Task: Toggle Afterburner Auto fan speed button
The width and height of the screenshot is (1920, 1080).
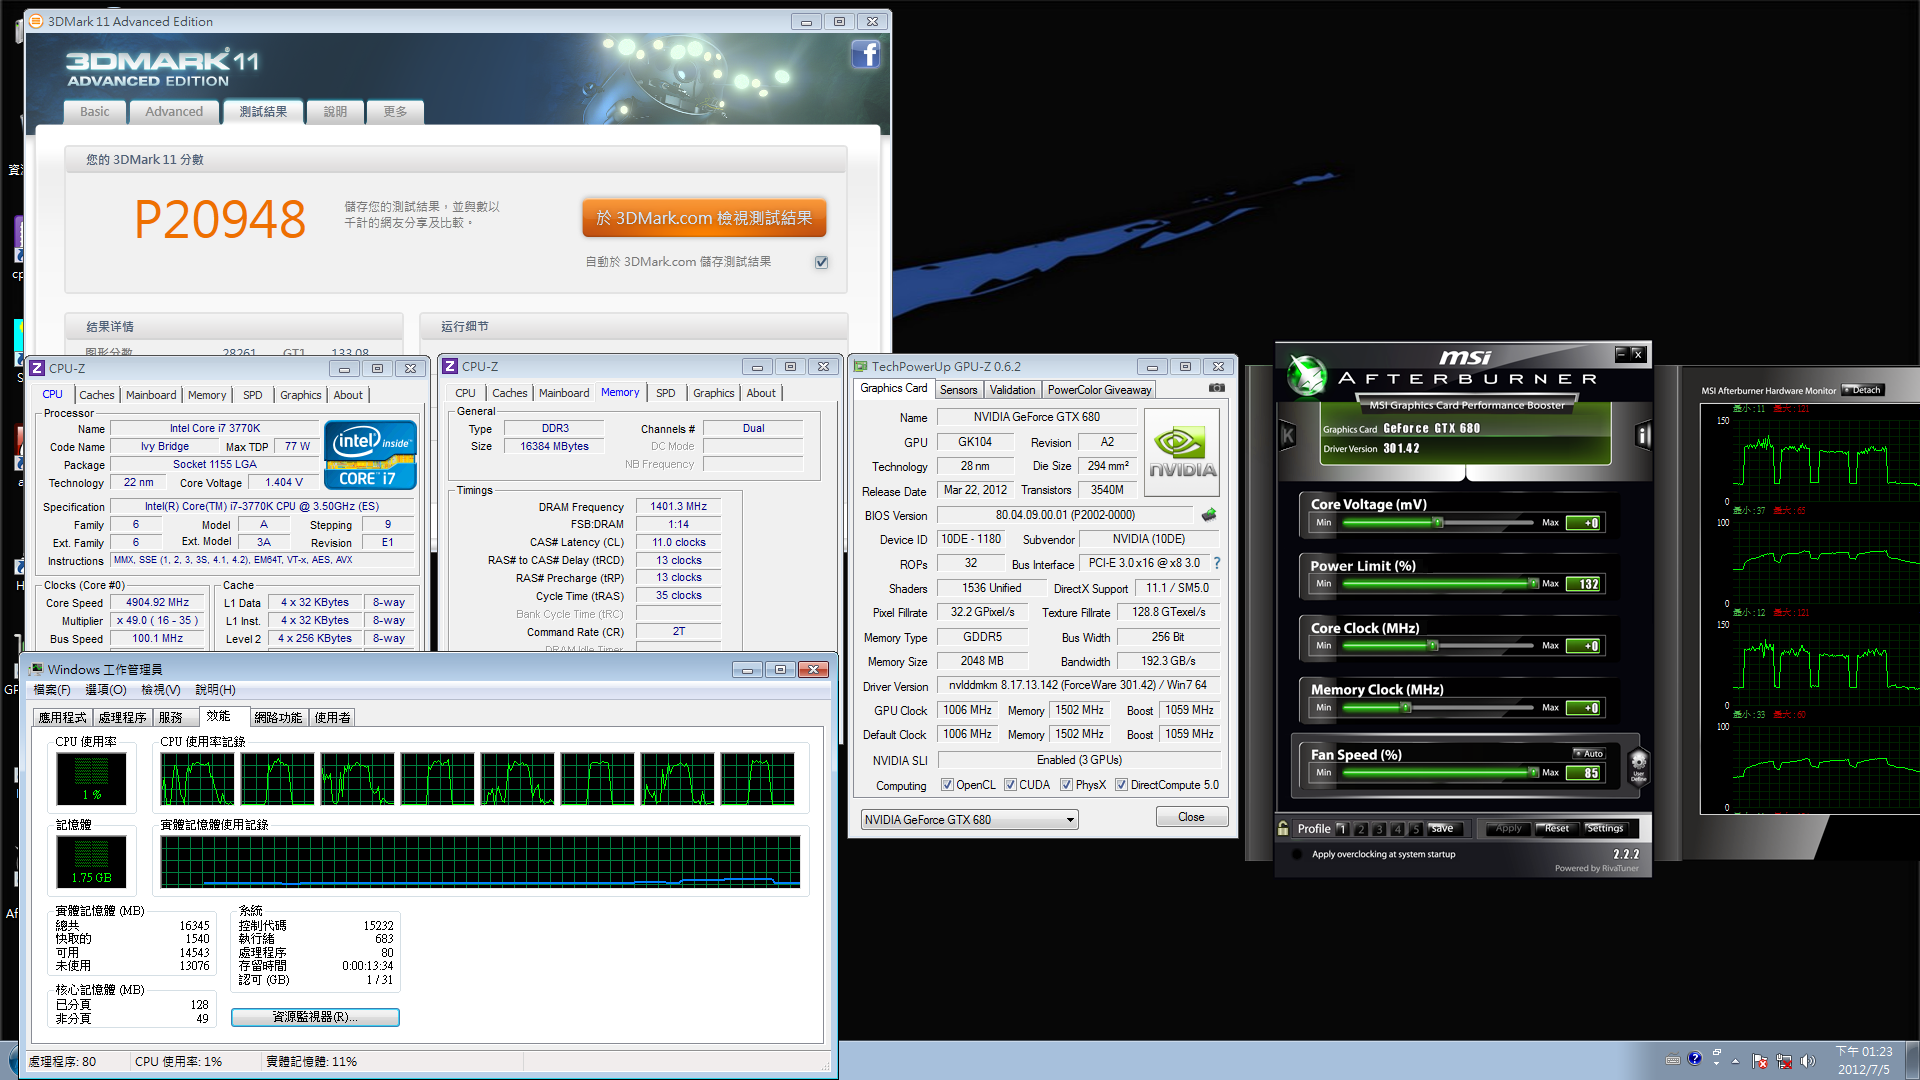Action: (1589, 753)
